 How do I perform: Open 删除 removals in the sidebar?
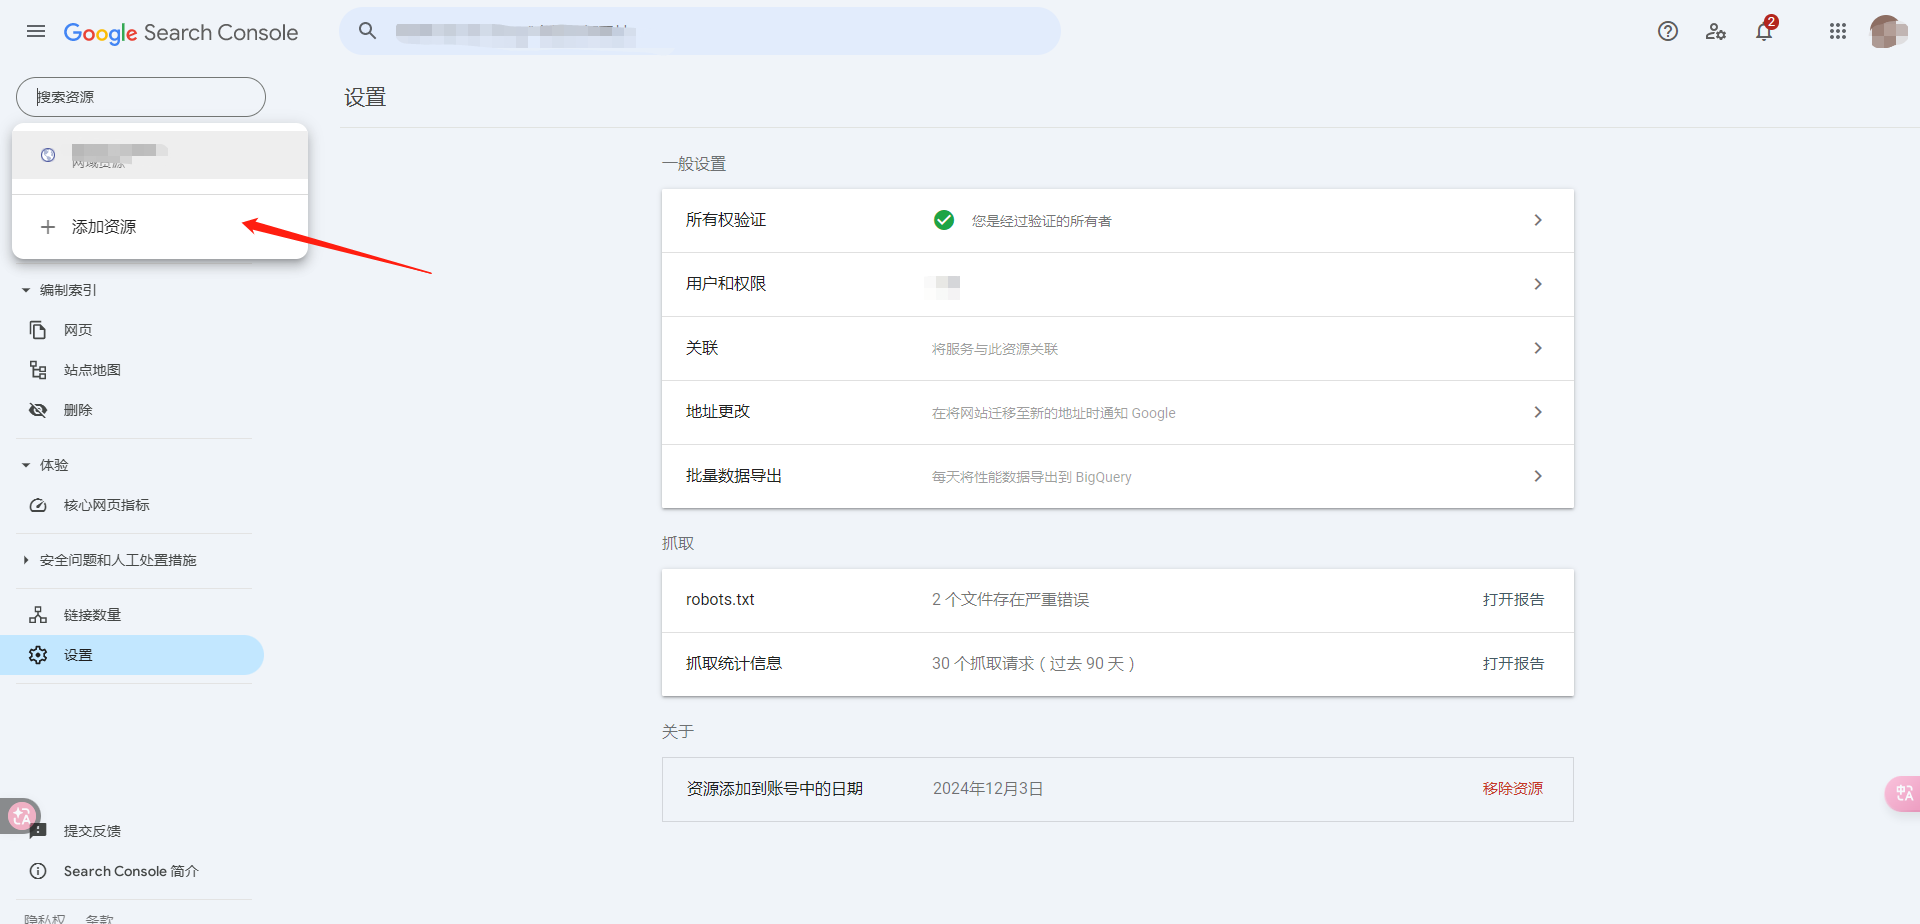tap(78, 410)
